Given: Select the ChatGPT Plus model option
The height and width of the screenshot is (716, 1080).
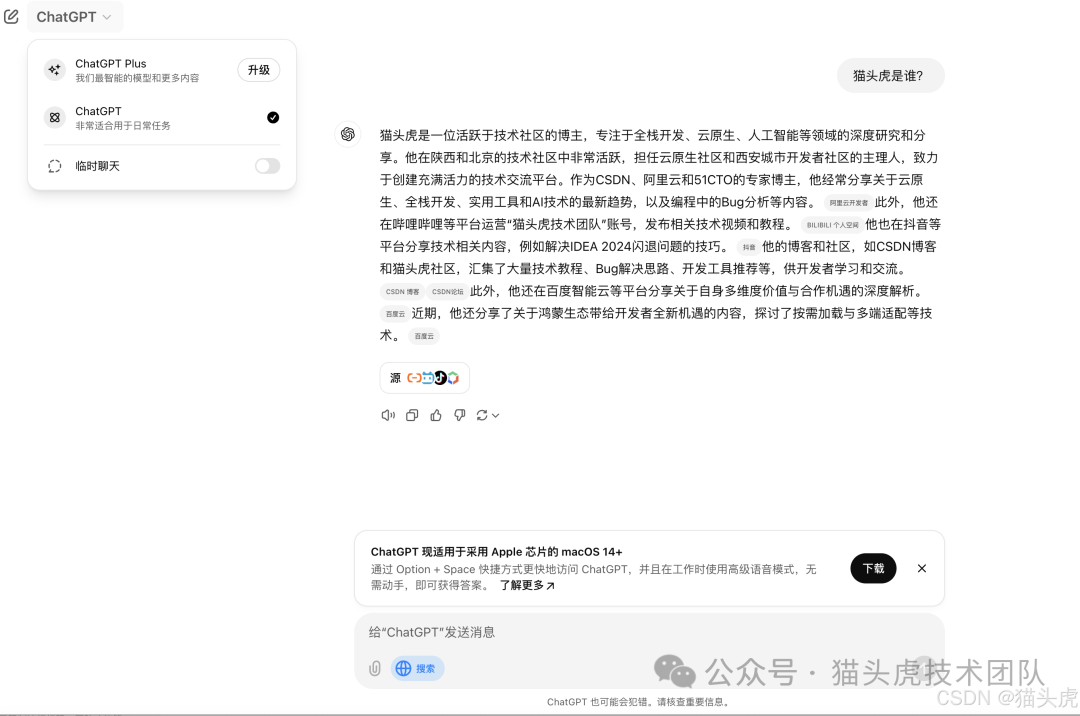Looking at the screenshot, I should click(162, 70).
